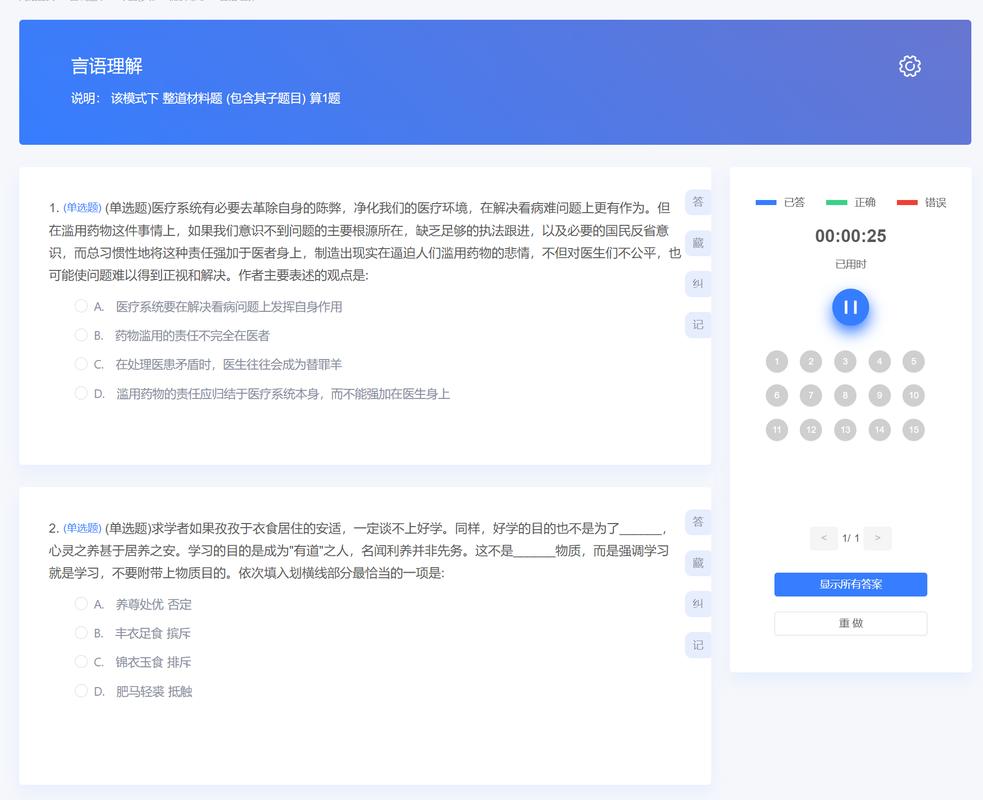Jump to question number 9 circle
Image resolution: width=983 pixels, height=800 pixels.
(880, 395)
